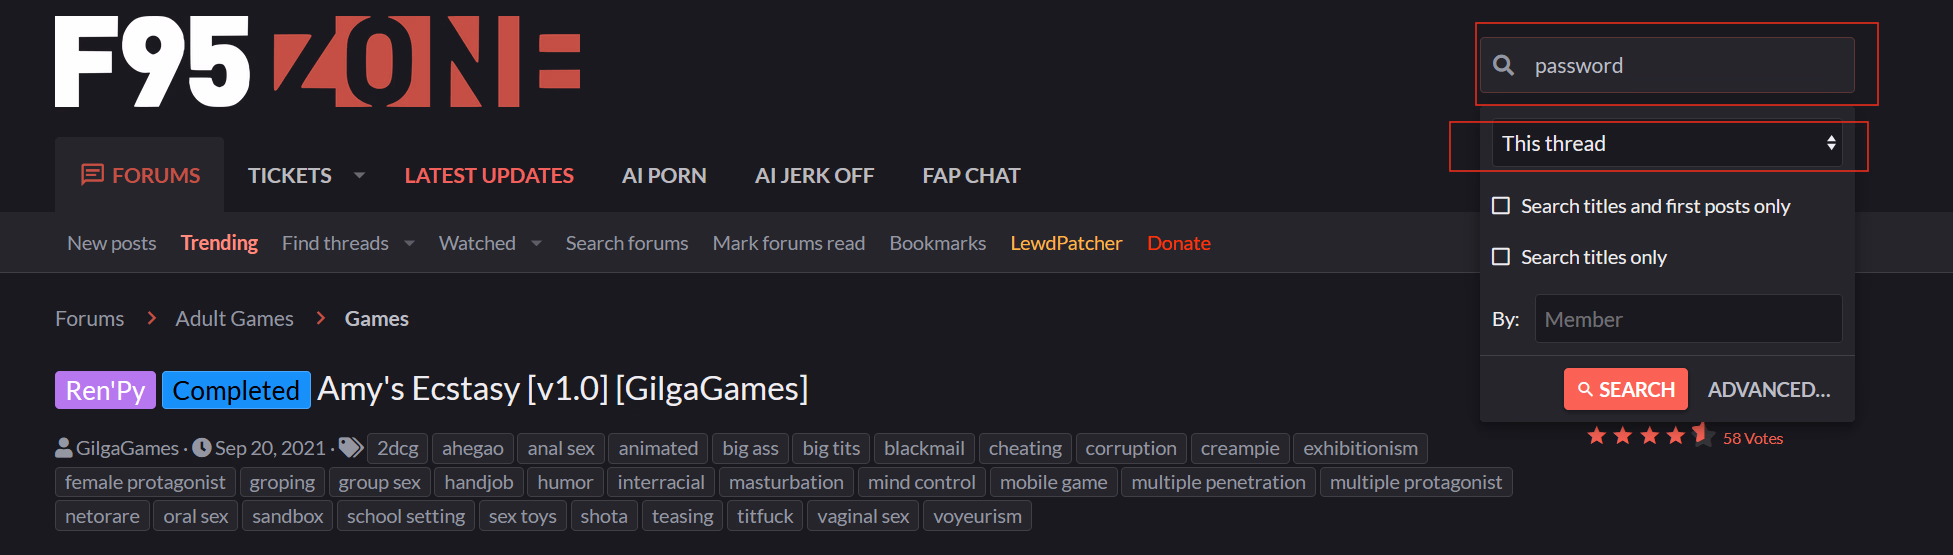The image size is (1953, 555).
Task: Click the F95Zone logo
Action: tap(317, 62)
